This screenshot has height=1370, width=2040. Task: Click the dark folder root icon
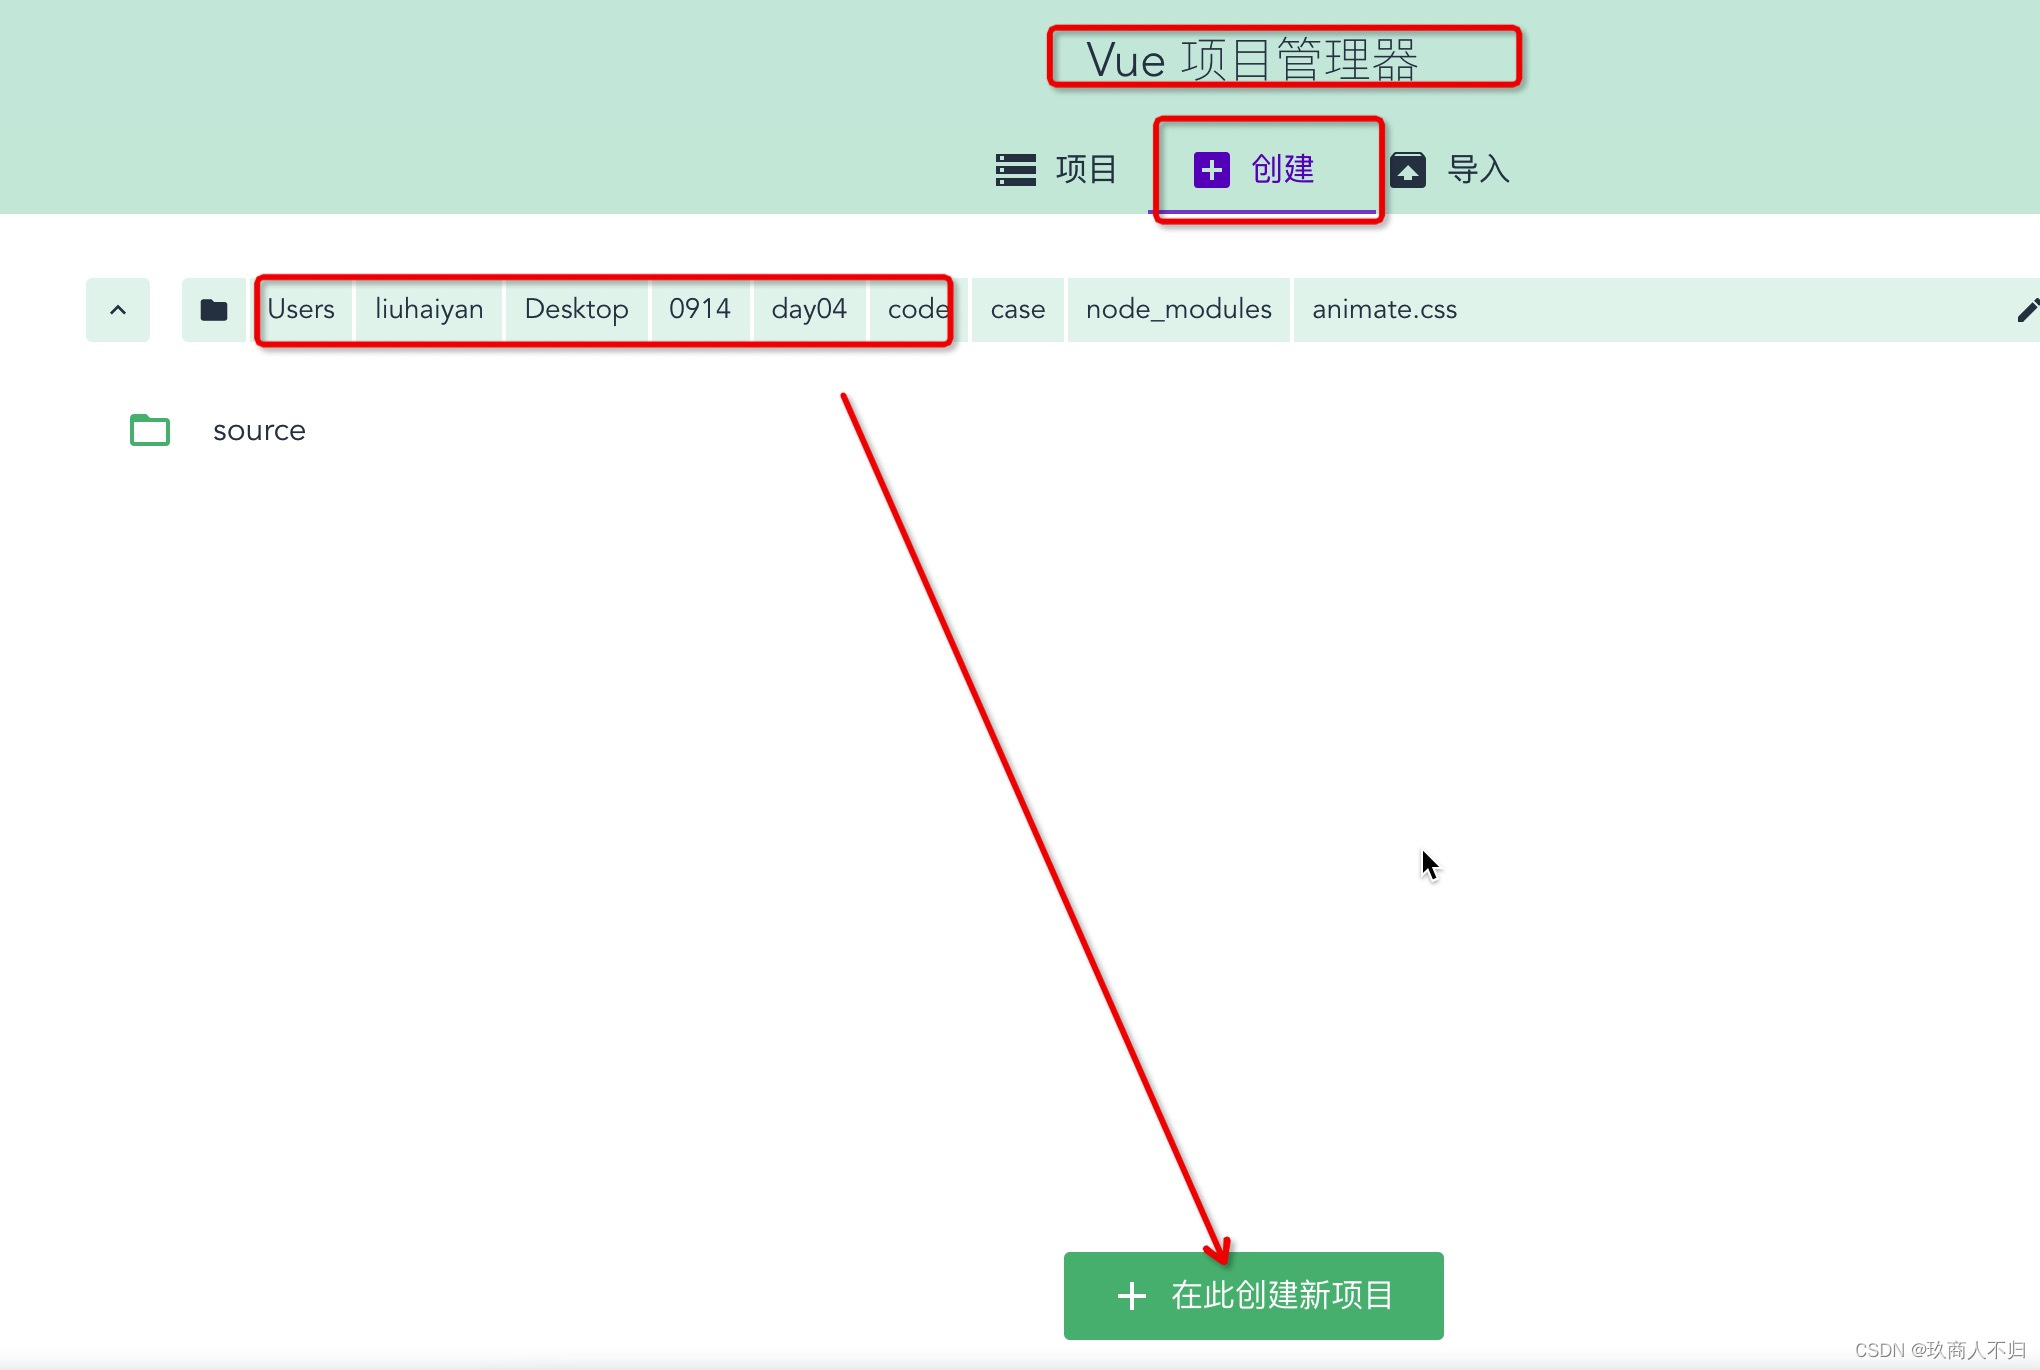pyautogui.click(x=213, y=310)
